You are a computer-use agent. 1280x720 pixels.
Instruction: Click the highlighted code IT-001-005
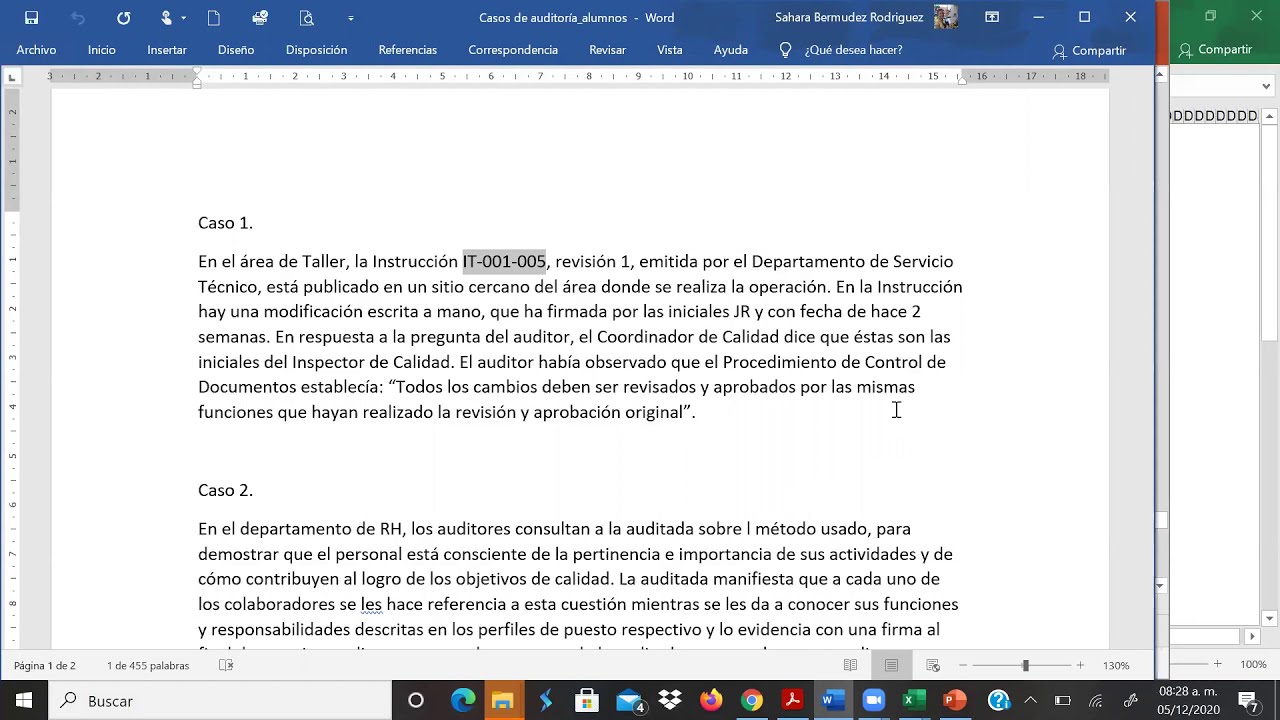pyautogui.click(x=504, y=262)
